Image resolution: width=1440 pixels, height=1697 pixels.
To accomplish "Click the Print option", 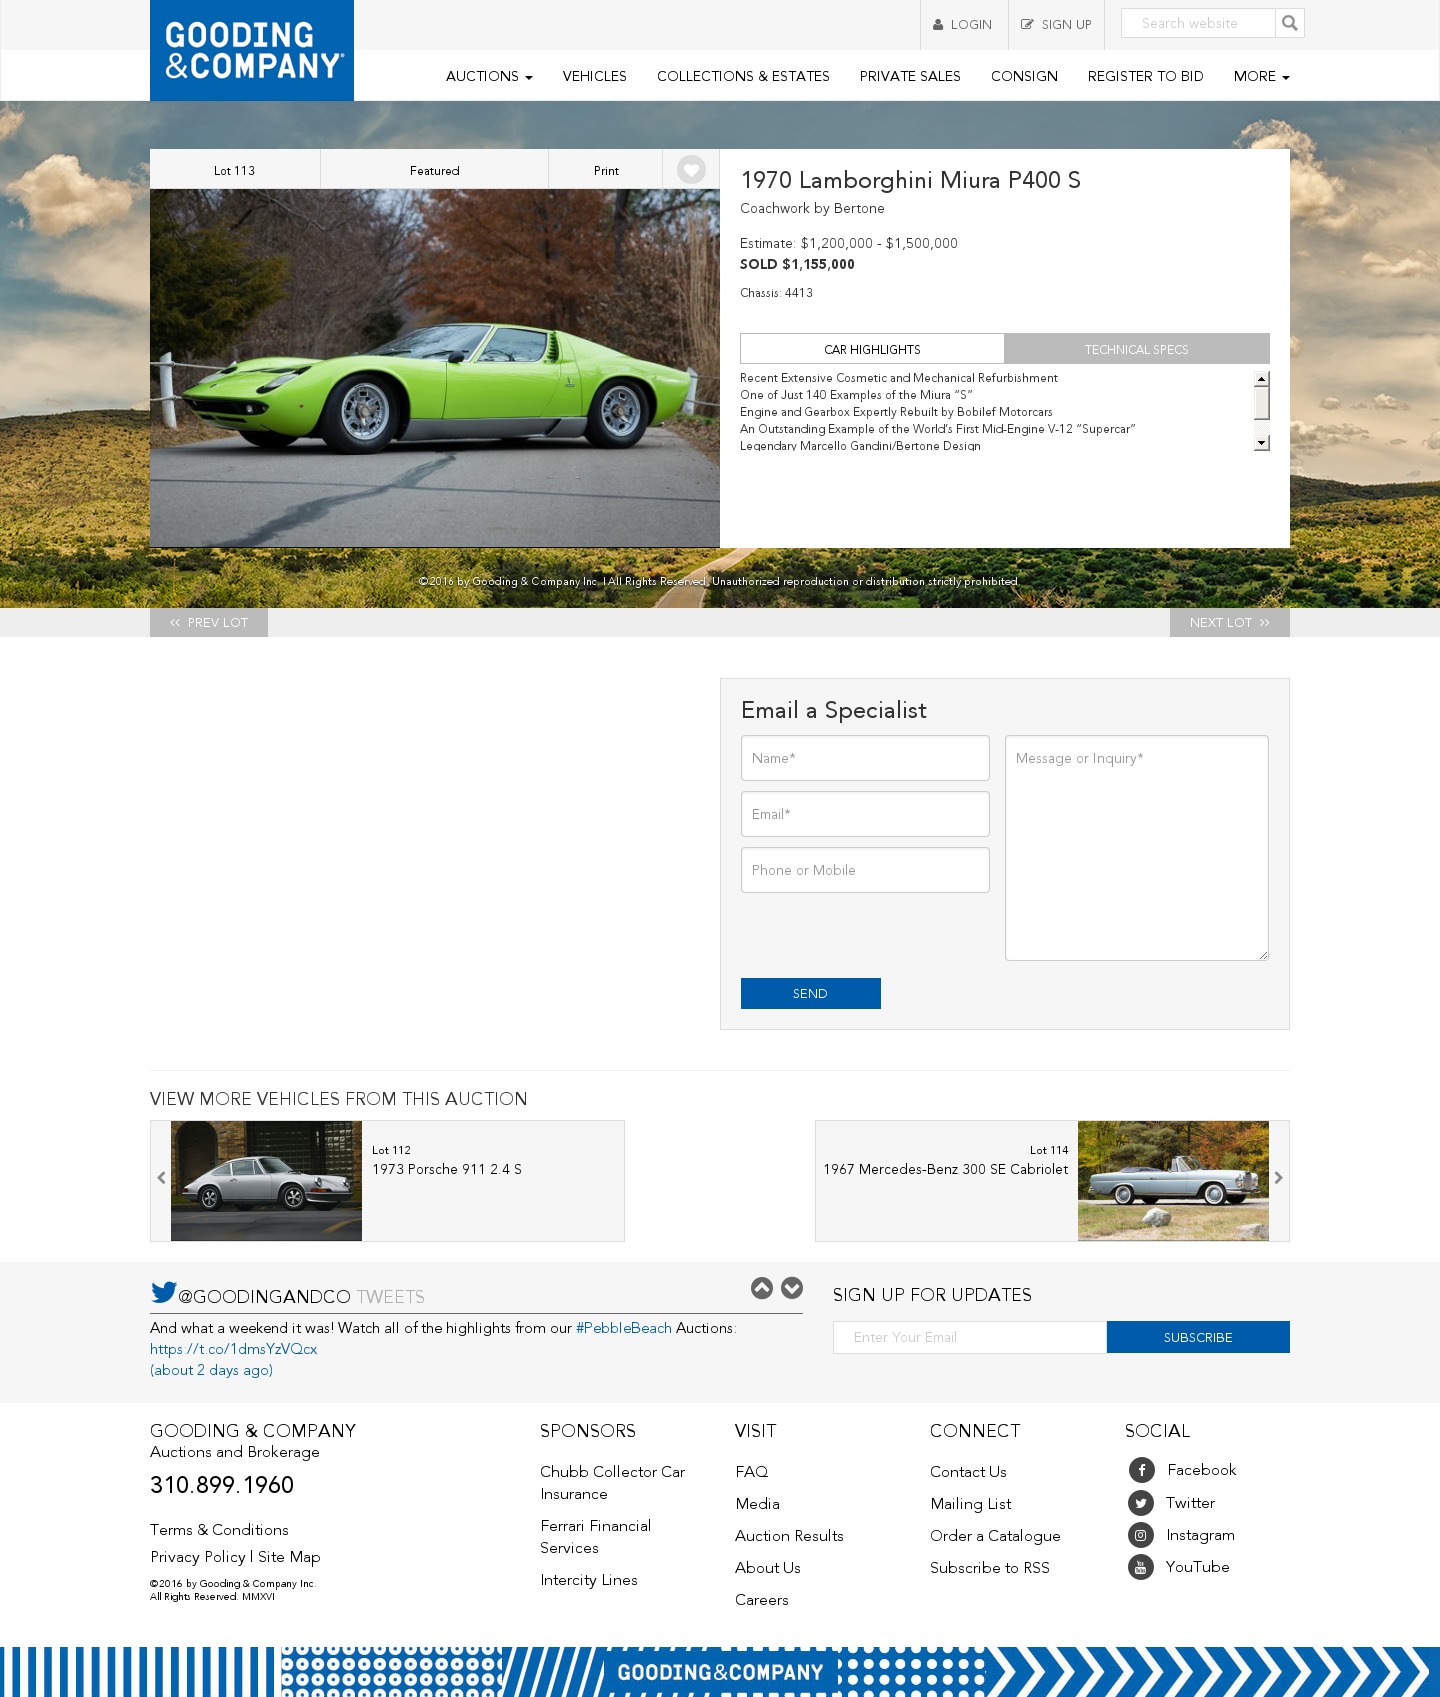I will pyautogui.click(x=606, y=170).
